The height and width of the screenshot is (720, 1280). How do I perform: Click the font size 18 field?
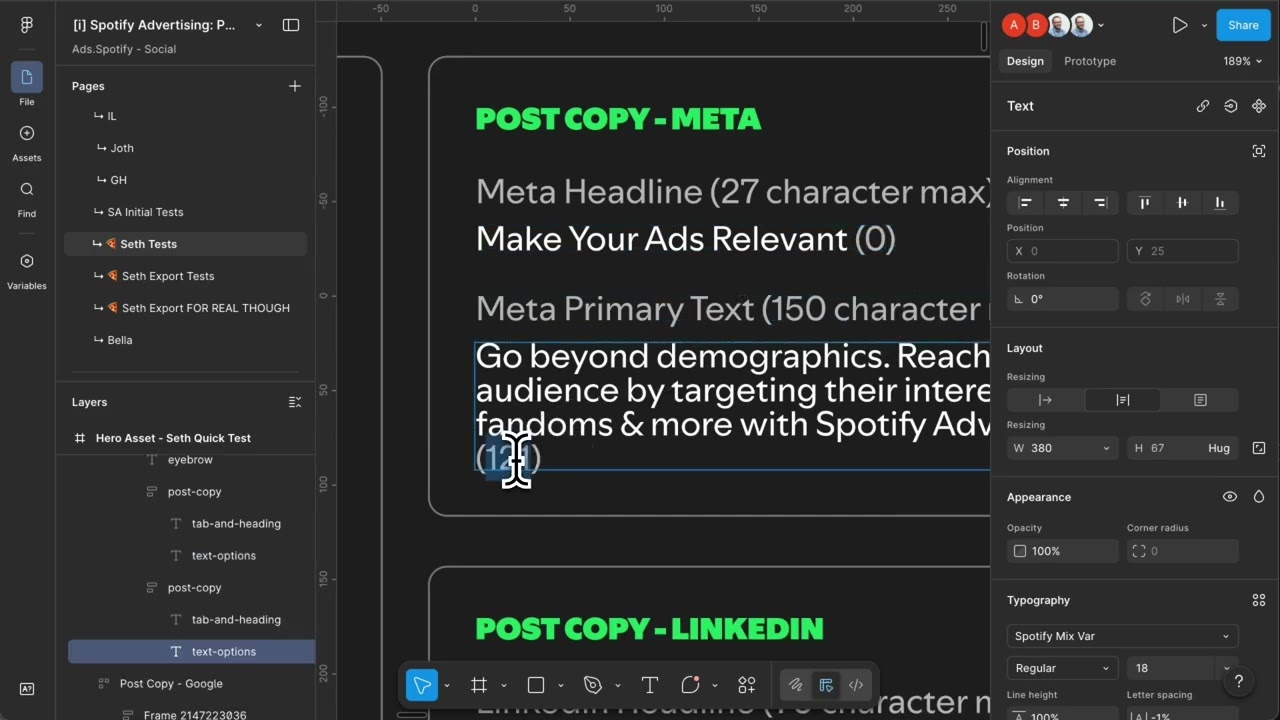pyautogui.click(x=1170, y=668)
